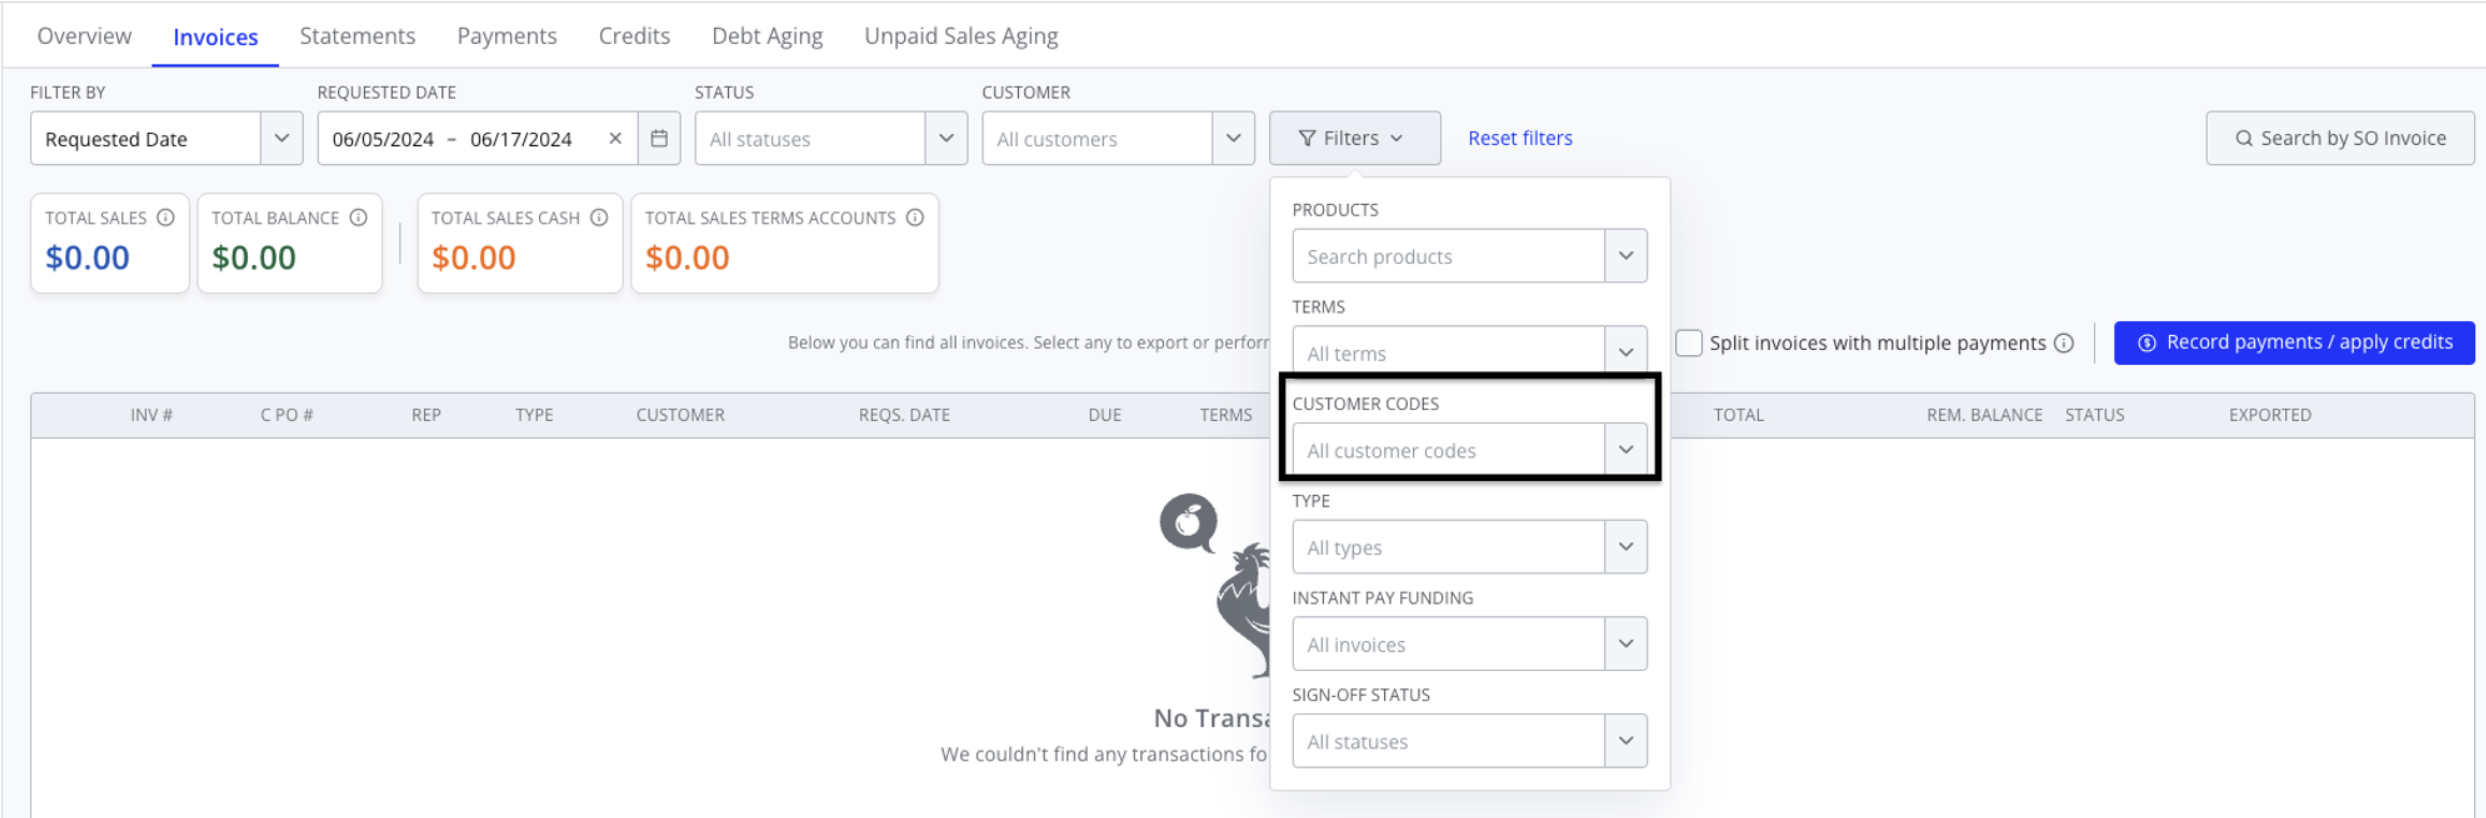Image resolution: width=2486 pixels, height=818 pixels.
Task: Switch to the Debt Aging tab
Action: pos(767,36)
